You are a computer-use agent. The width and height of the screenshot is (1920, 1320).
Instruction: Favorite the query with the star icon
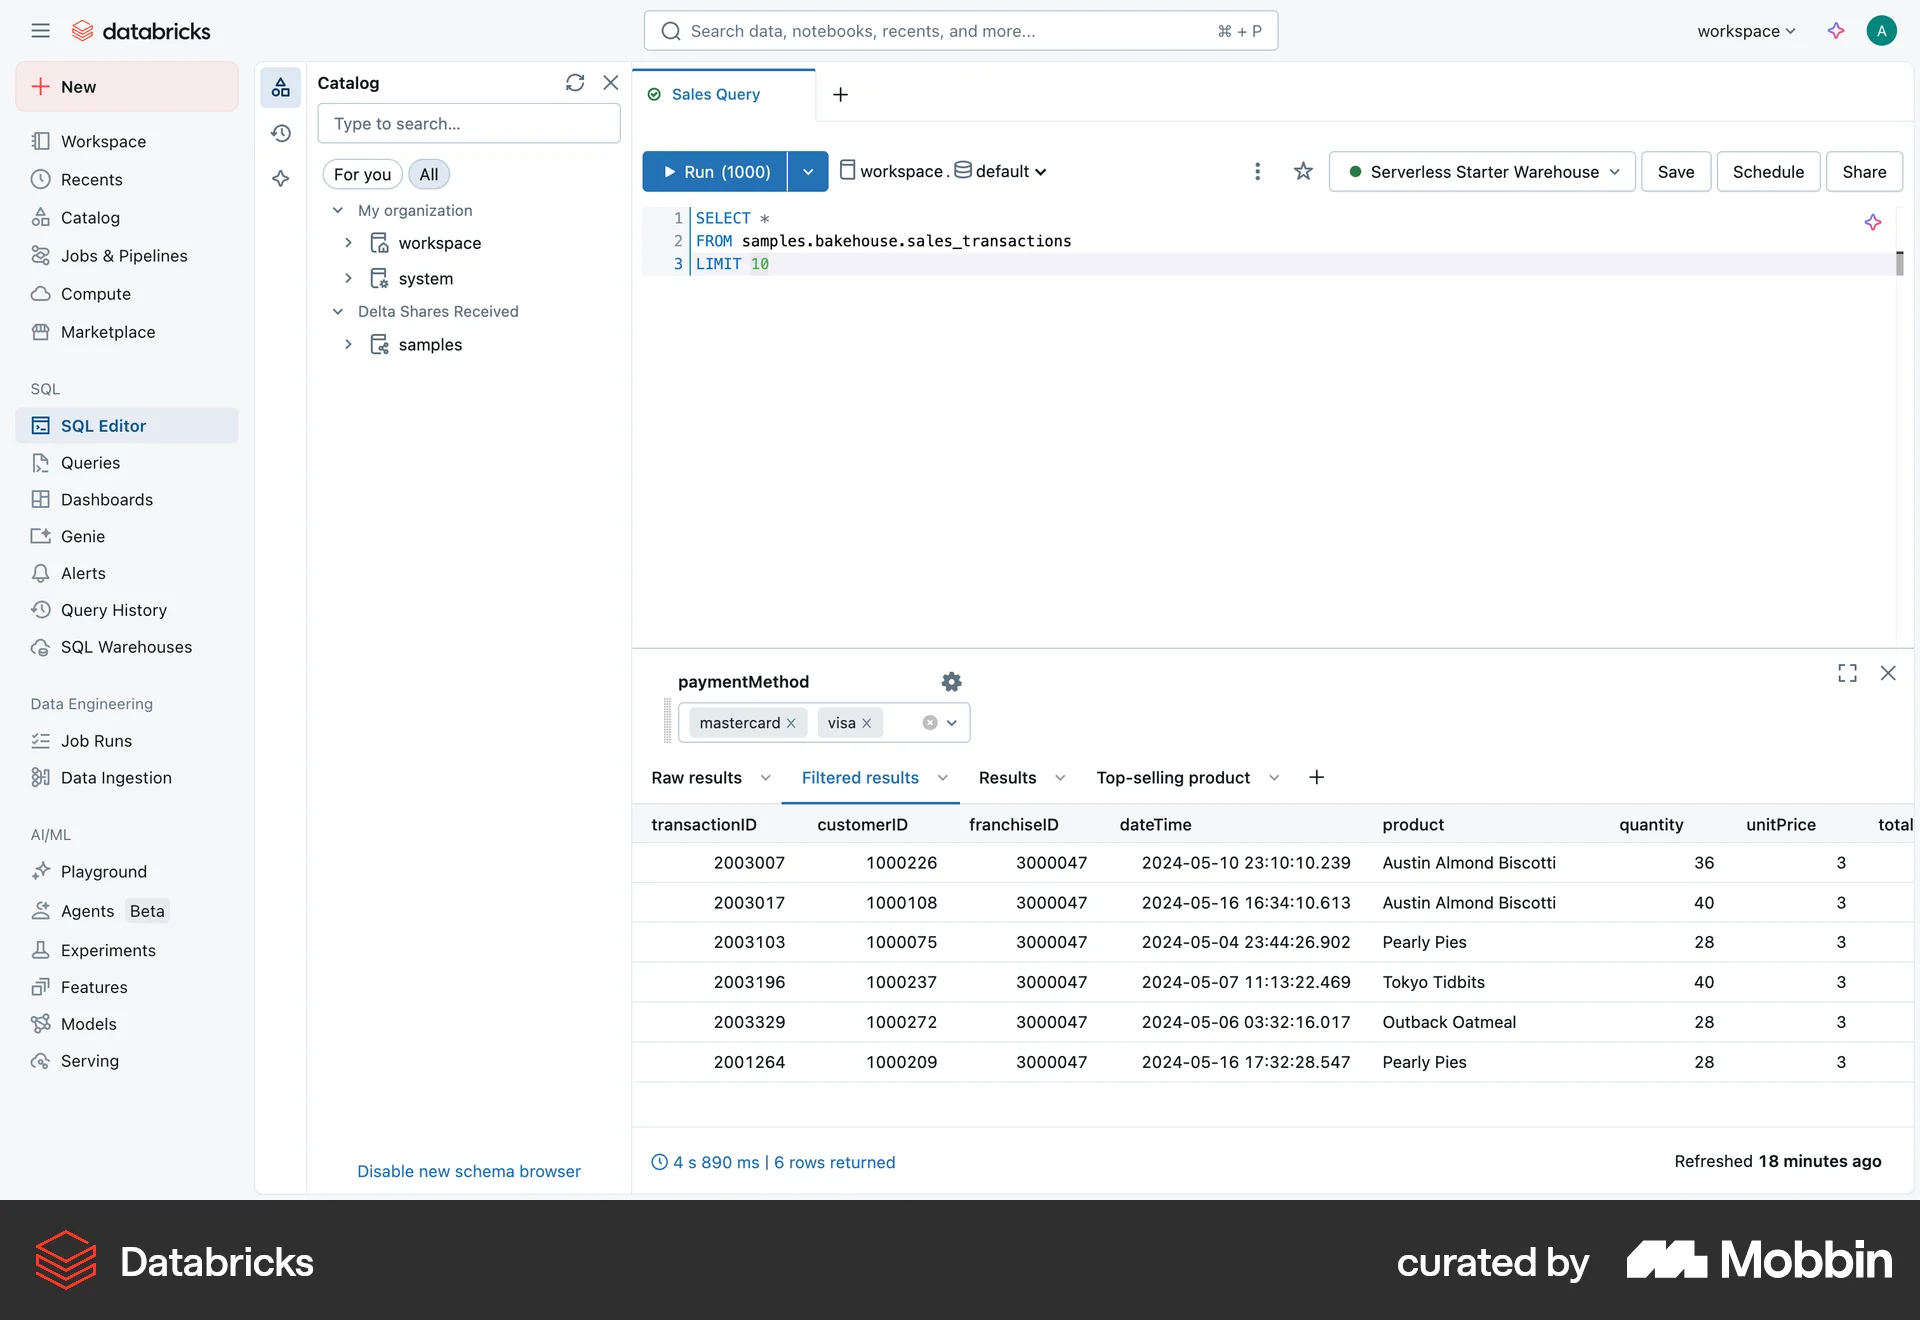tap(1303, 172)
